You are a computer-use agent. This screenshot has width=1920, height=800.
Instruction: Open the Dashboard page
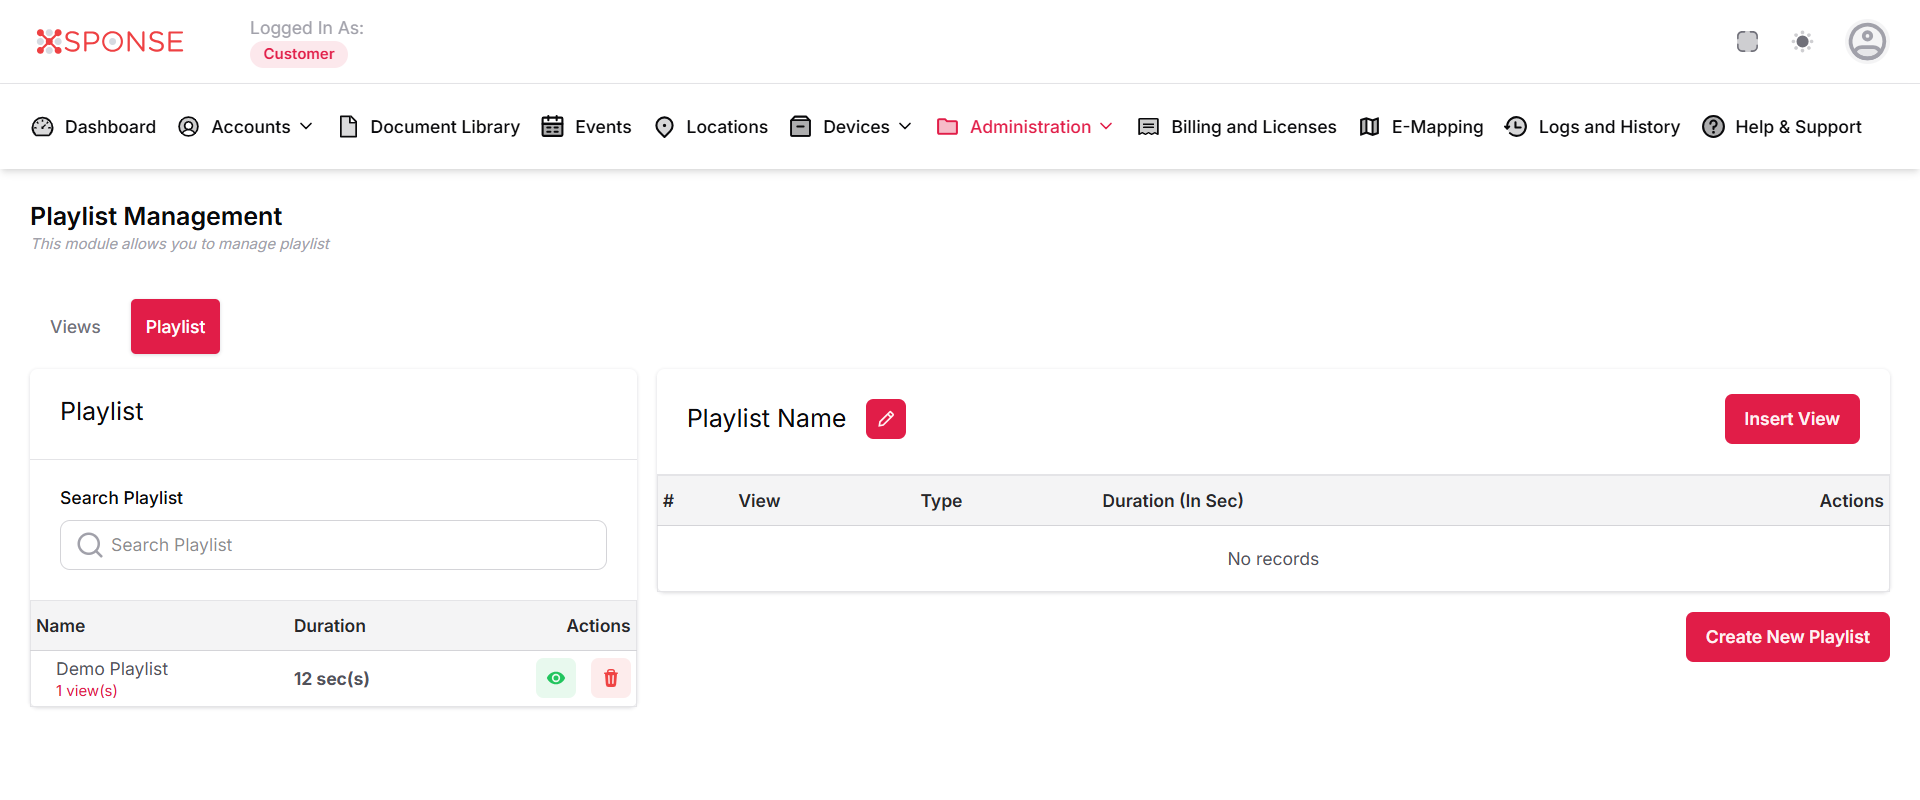point(95,127)
